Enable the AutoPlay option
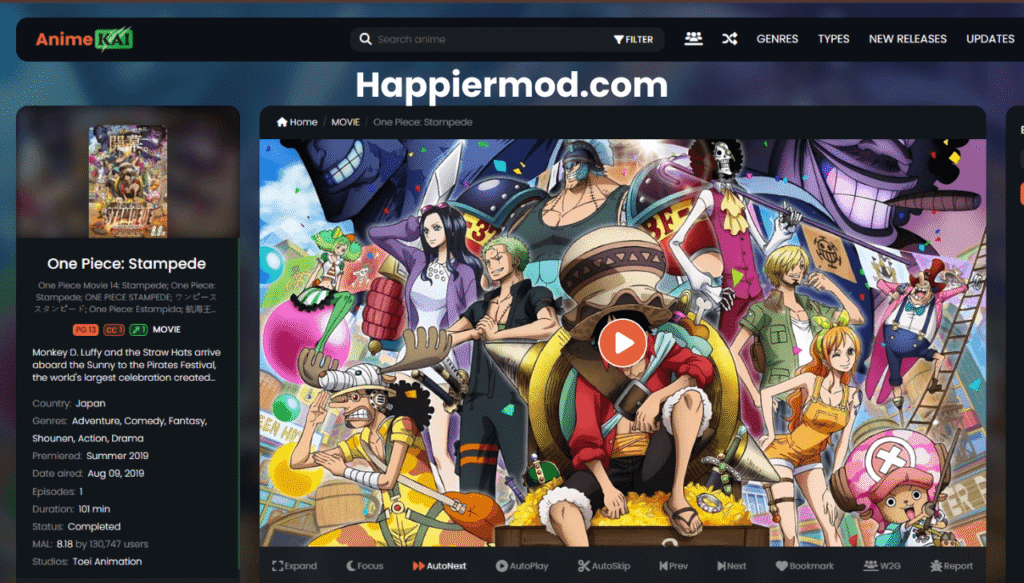This screenshot has height=583, width=1024. click(x=522, y=566)
